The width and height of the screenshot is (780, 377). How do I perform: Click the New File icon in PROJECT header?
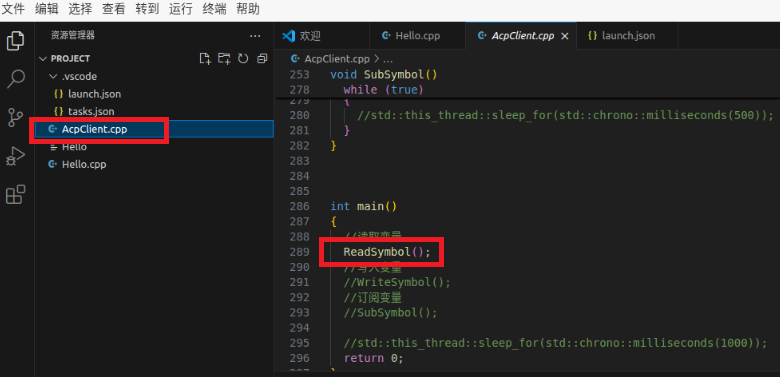coord(205,59)
